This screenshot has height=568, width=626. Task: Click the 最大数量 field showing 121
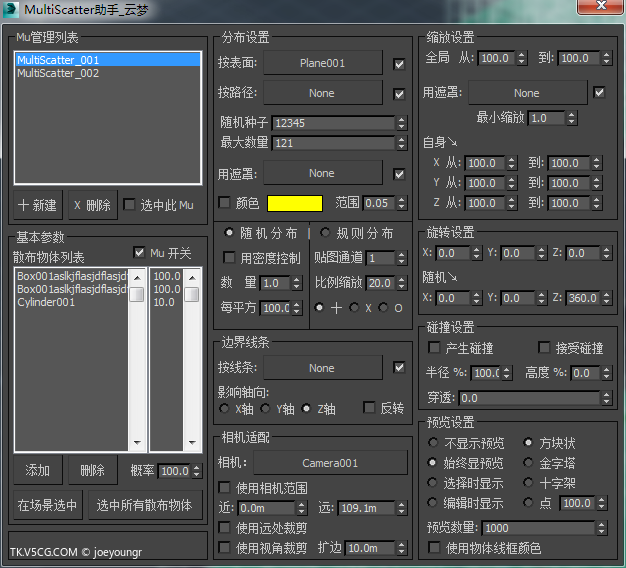[x=334, y=143]
